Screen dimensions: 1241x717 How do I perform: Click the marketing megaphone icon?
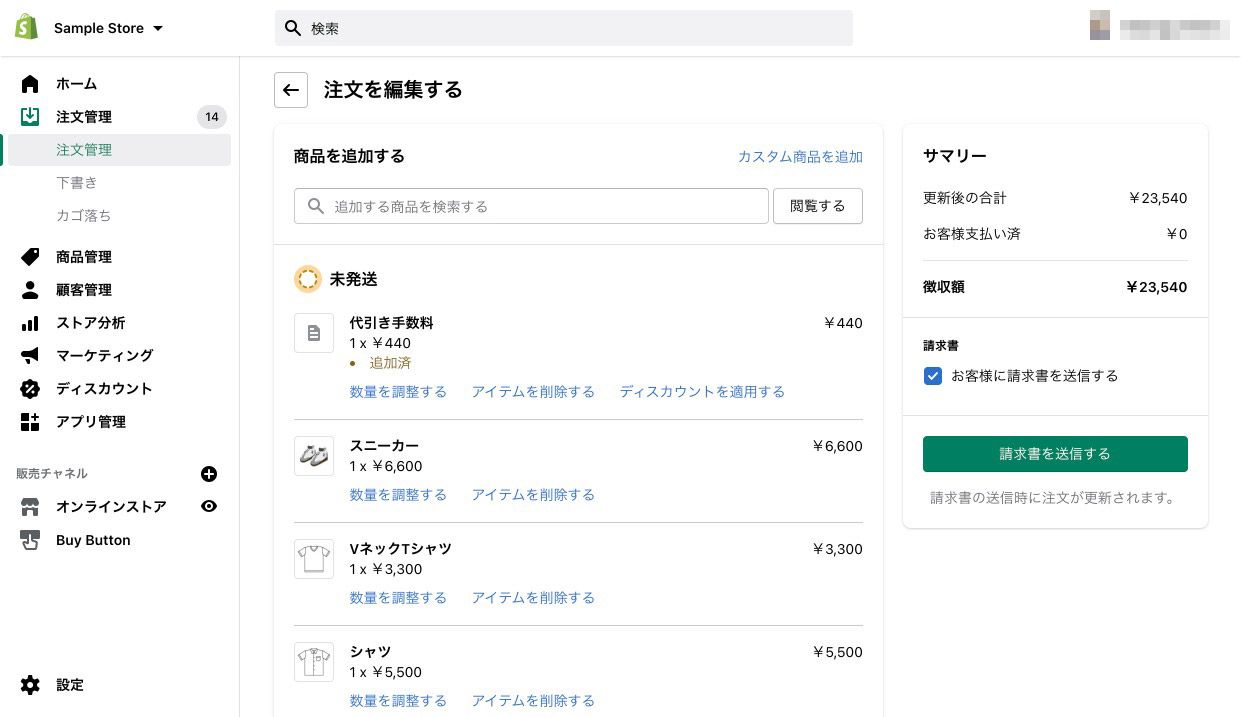30,356
